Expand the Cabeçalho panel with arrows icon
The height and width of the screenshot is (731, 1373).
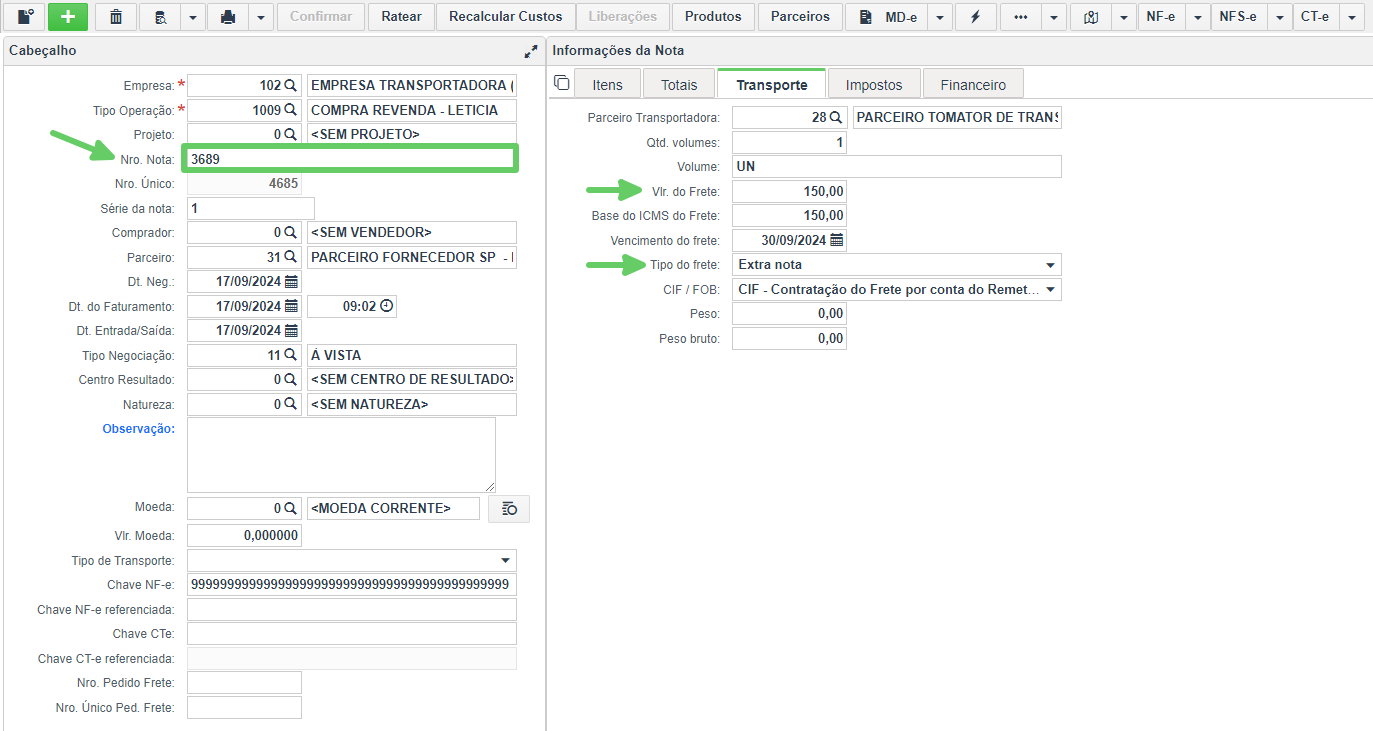coord(531,50)
